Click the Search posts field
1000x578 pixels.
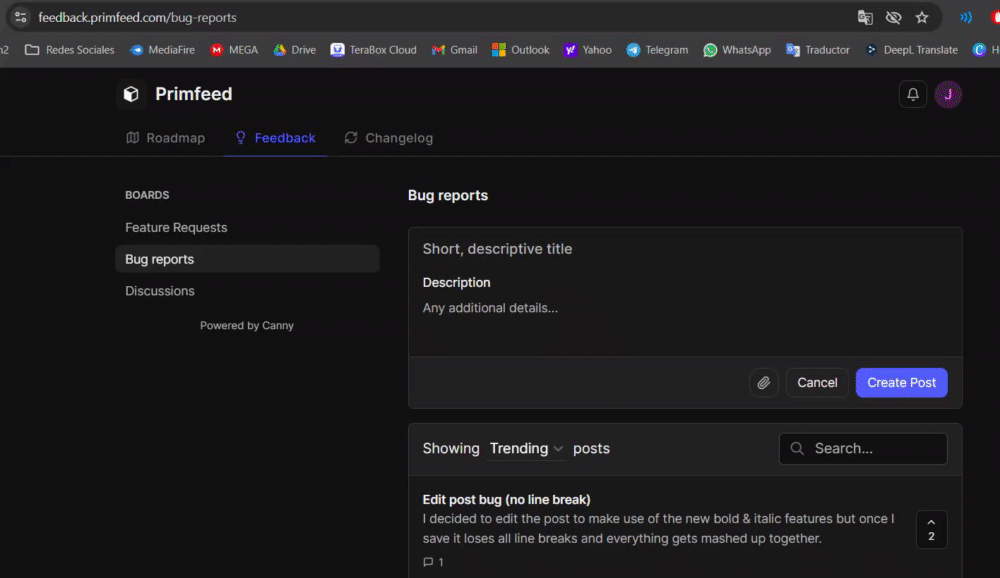pyautogui.click(x=863, y=448)
